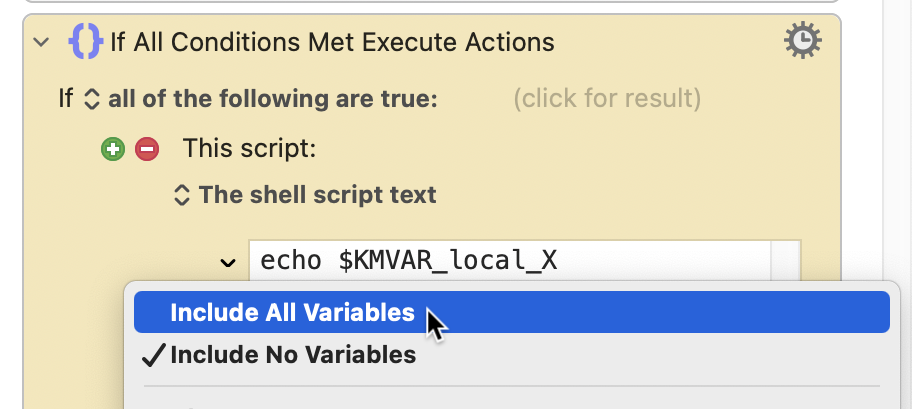The width and height of the screenshot is (912, 409).
Task: Click the "This script:" condition label
Action: (250, 149)
